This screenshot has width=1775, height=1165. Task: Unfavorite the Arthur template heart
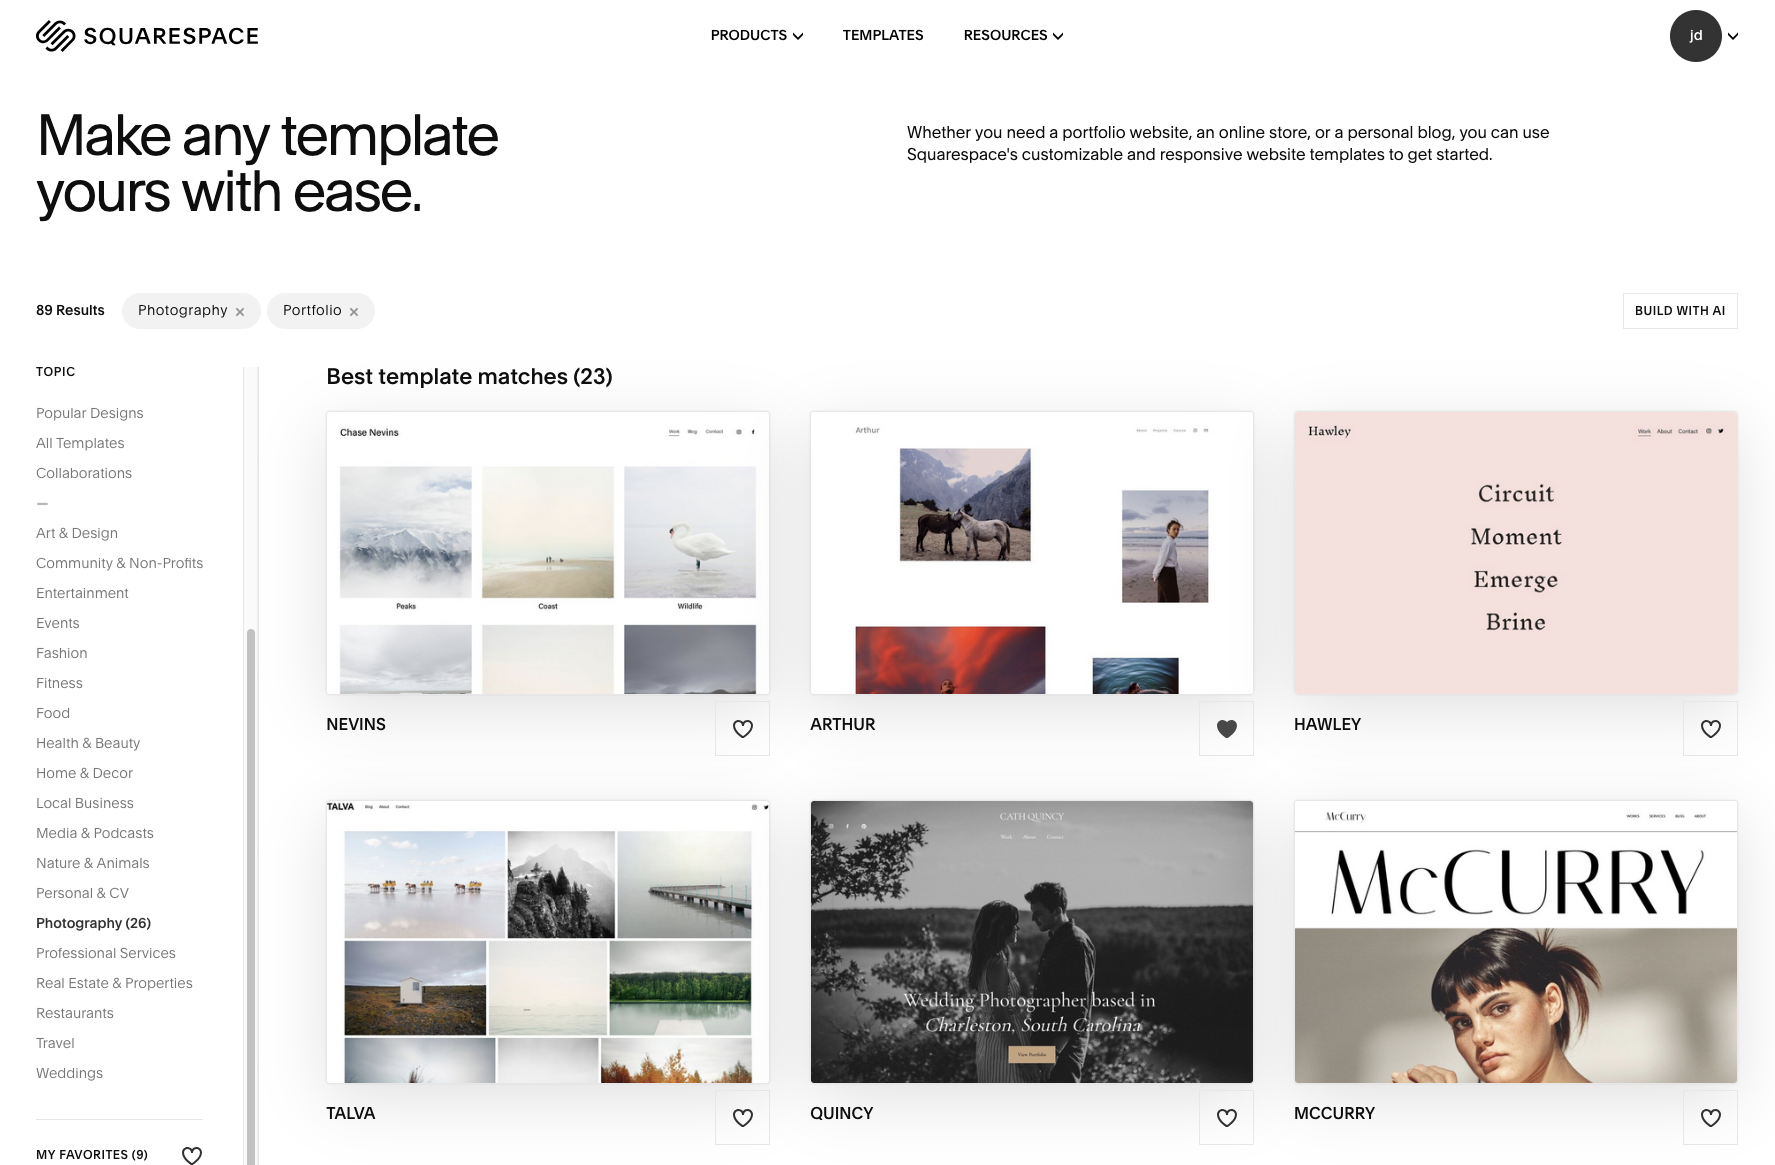tap(1227, 729)
